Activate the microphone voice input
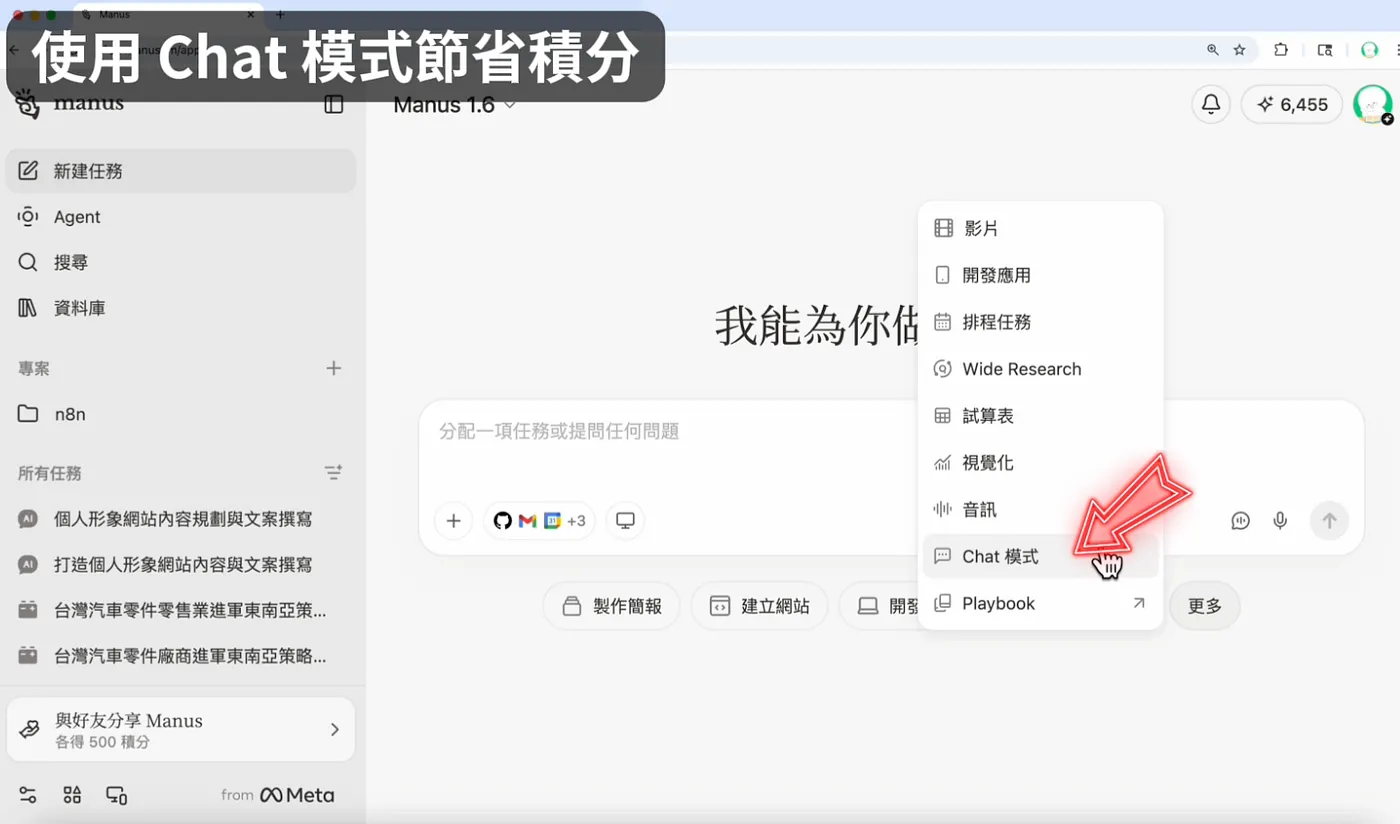The width and height of the screenshot is (1400, 824). (1280, 521)
